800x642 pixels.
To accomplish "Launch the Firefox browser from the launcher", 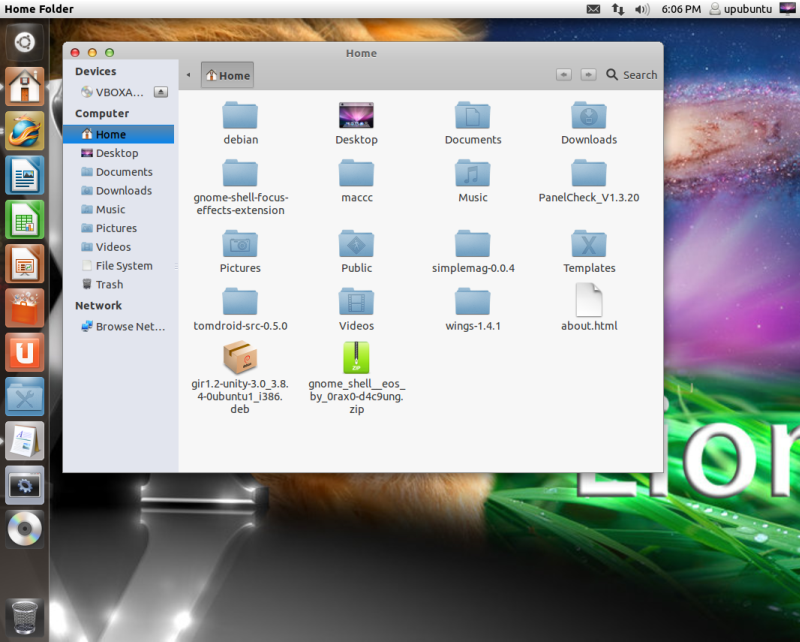I will [24, 131].
